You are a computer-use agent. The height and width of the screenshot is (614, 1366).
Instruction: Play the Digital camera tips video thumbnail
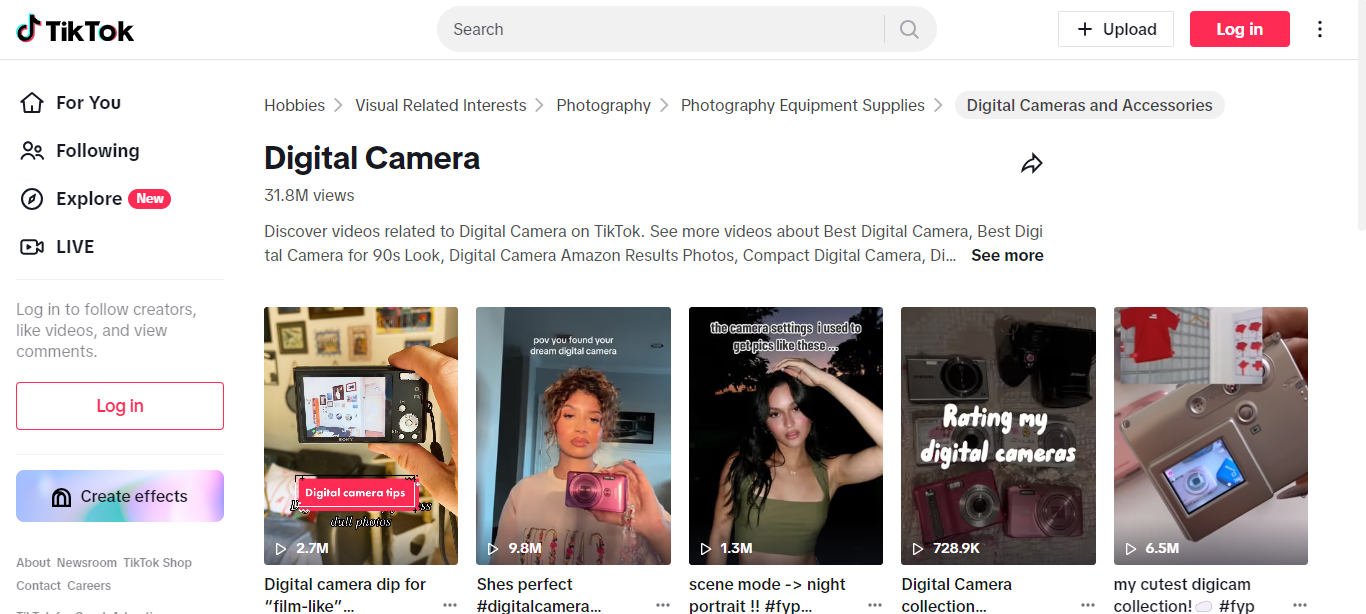point(361,436)
